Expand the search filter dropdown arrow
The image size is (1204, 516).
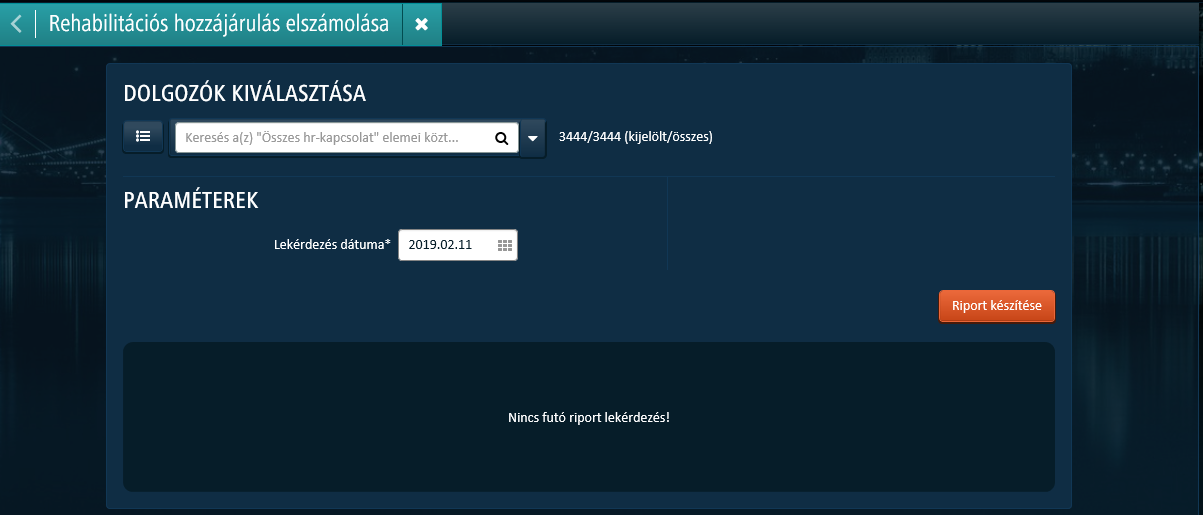point(533,138)
